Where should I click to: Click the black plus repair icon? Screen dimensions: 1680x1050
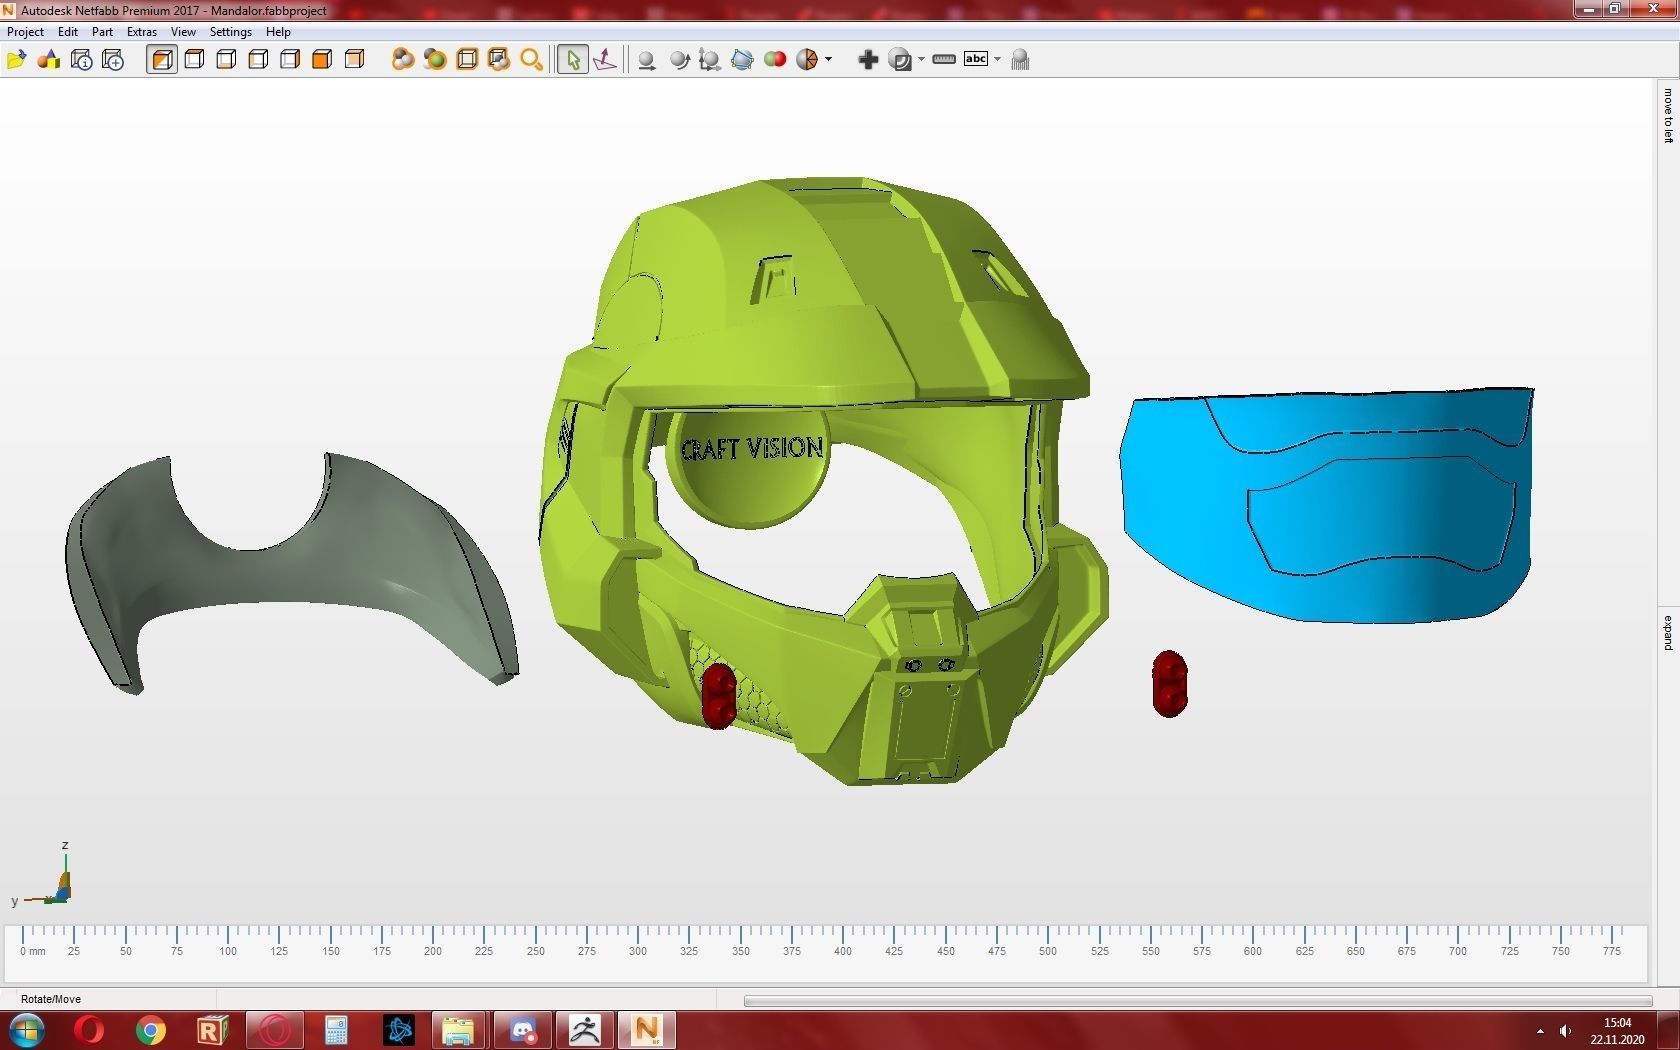pyautogui.click(x=868, y=60)
